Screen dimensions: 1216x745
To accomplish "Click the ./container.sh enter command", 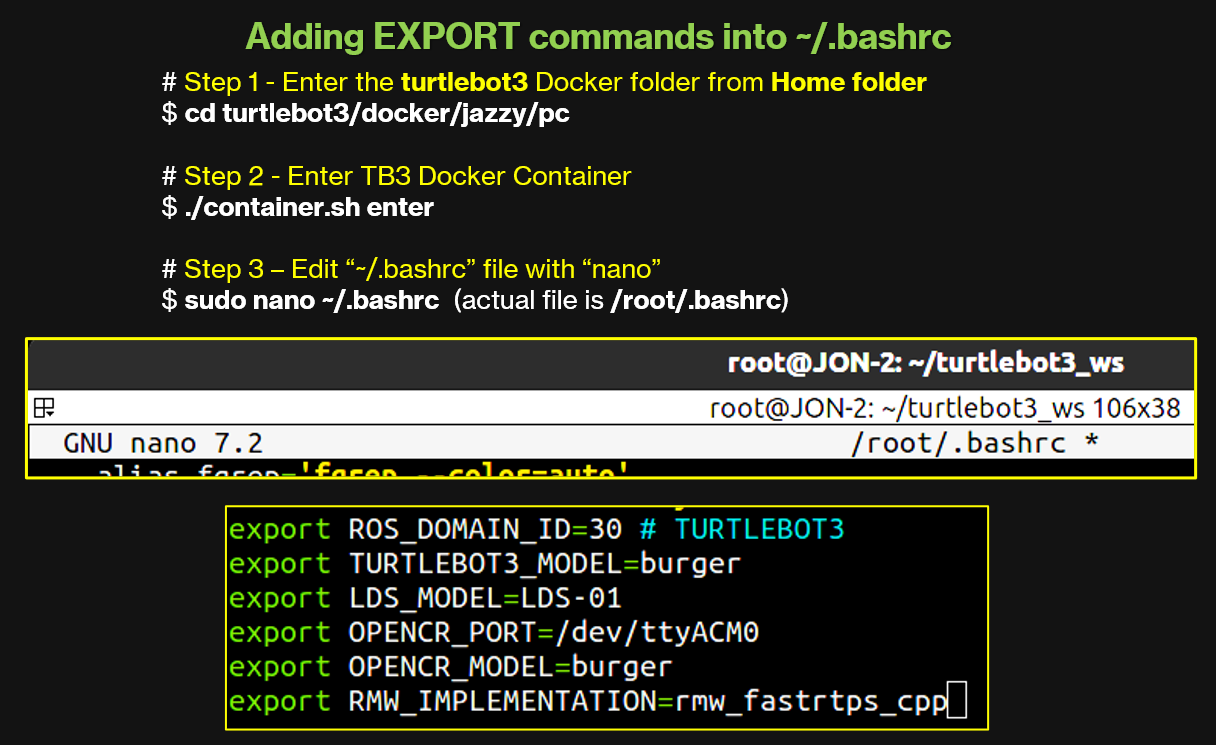I will tap(309, 207).
